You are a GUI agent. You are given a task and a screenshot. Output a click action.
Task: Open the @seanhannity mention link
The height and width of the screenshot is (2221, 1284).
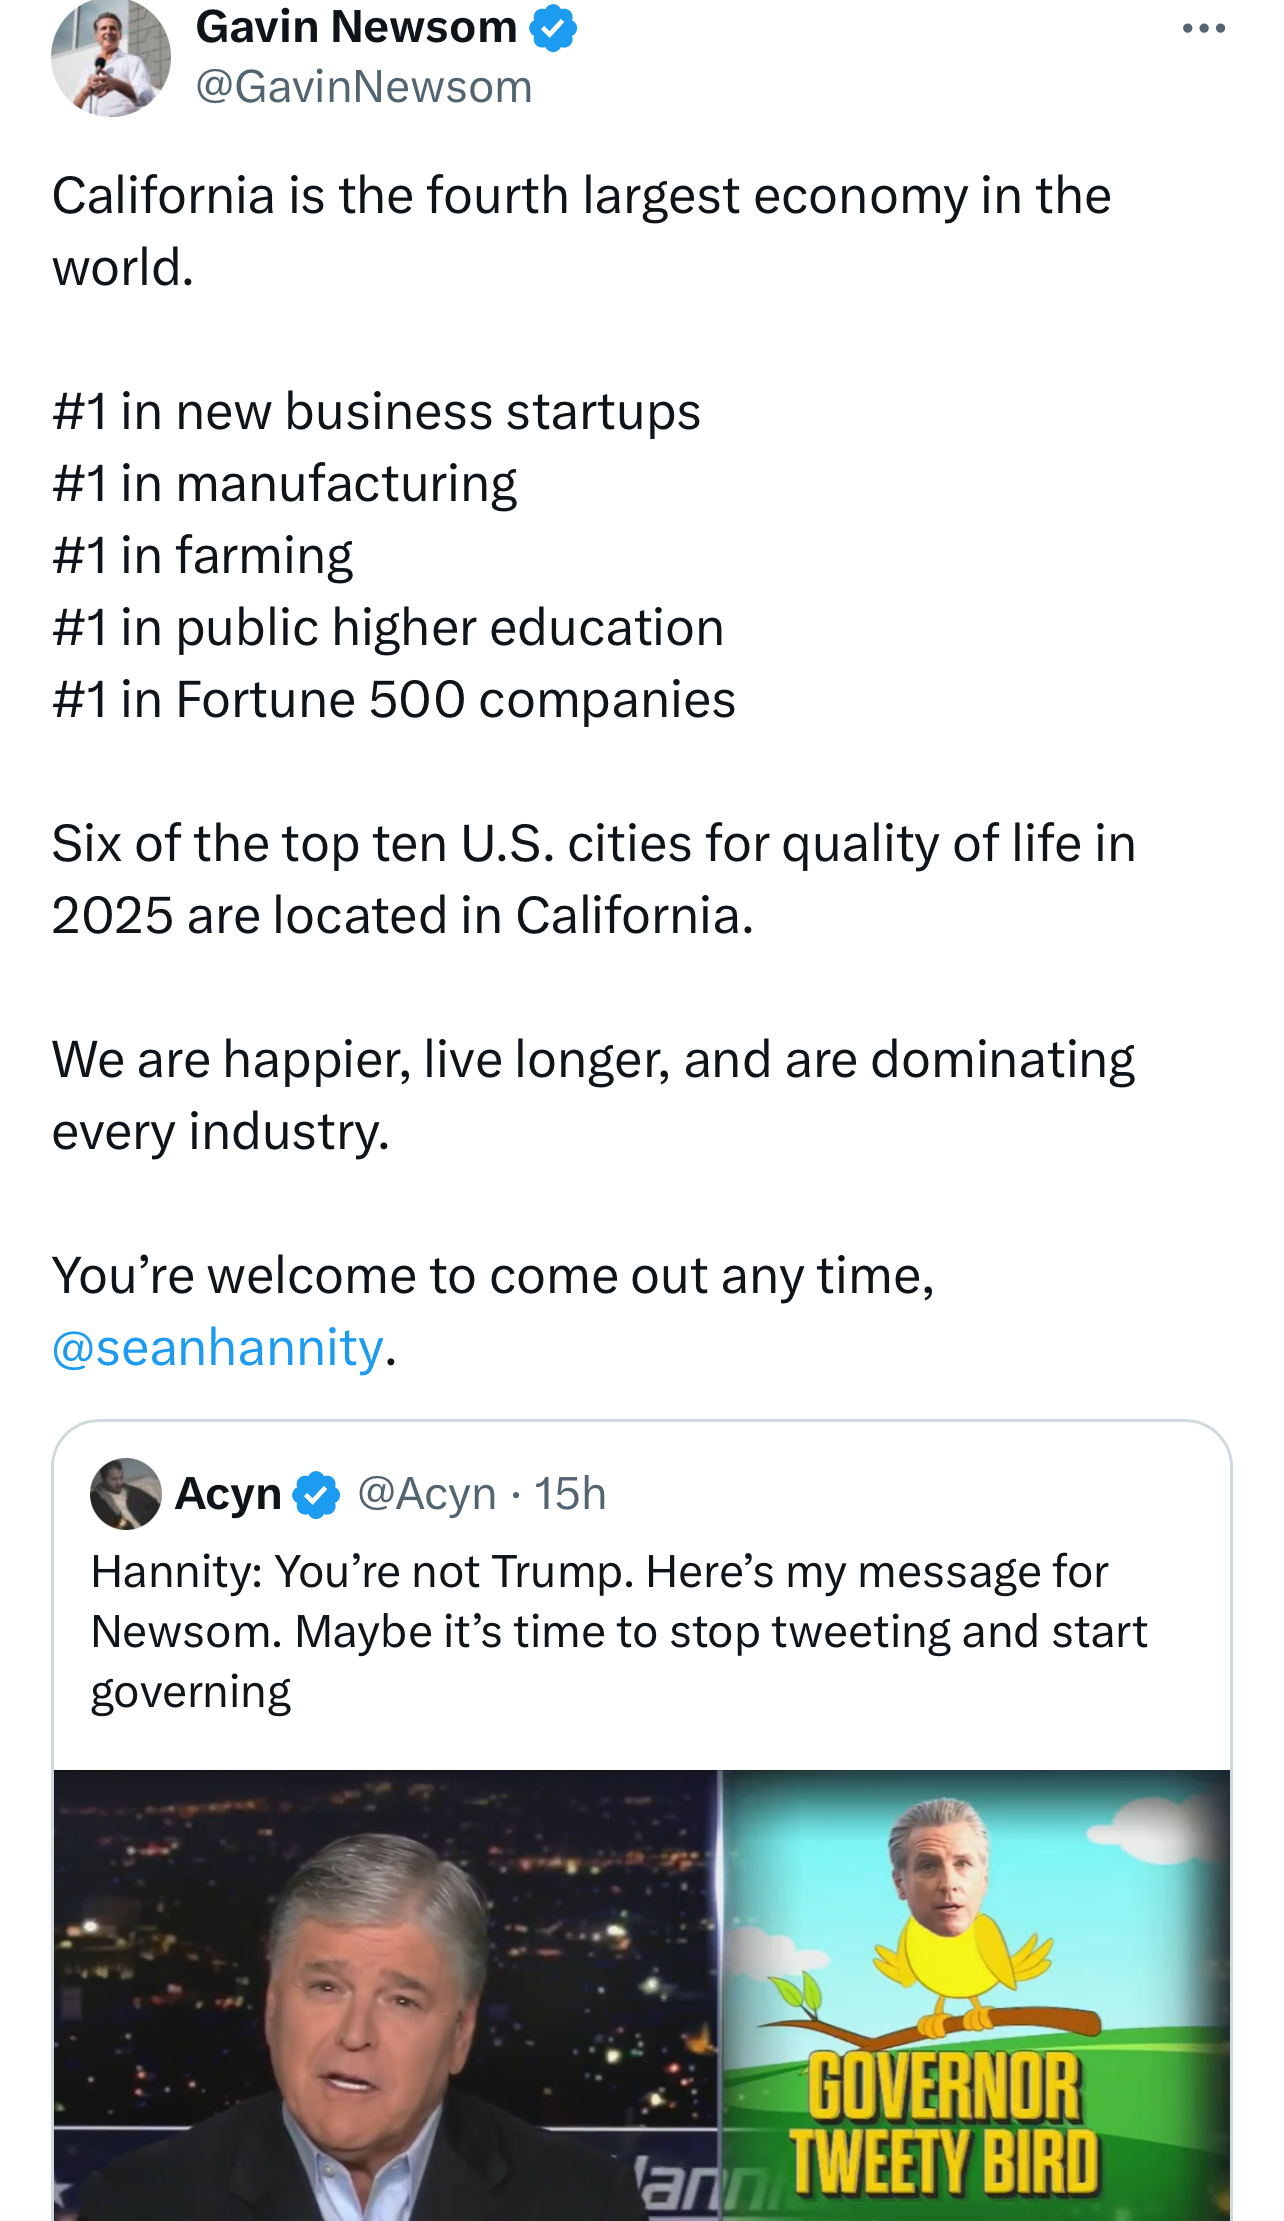coord(218,1347)
